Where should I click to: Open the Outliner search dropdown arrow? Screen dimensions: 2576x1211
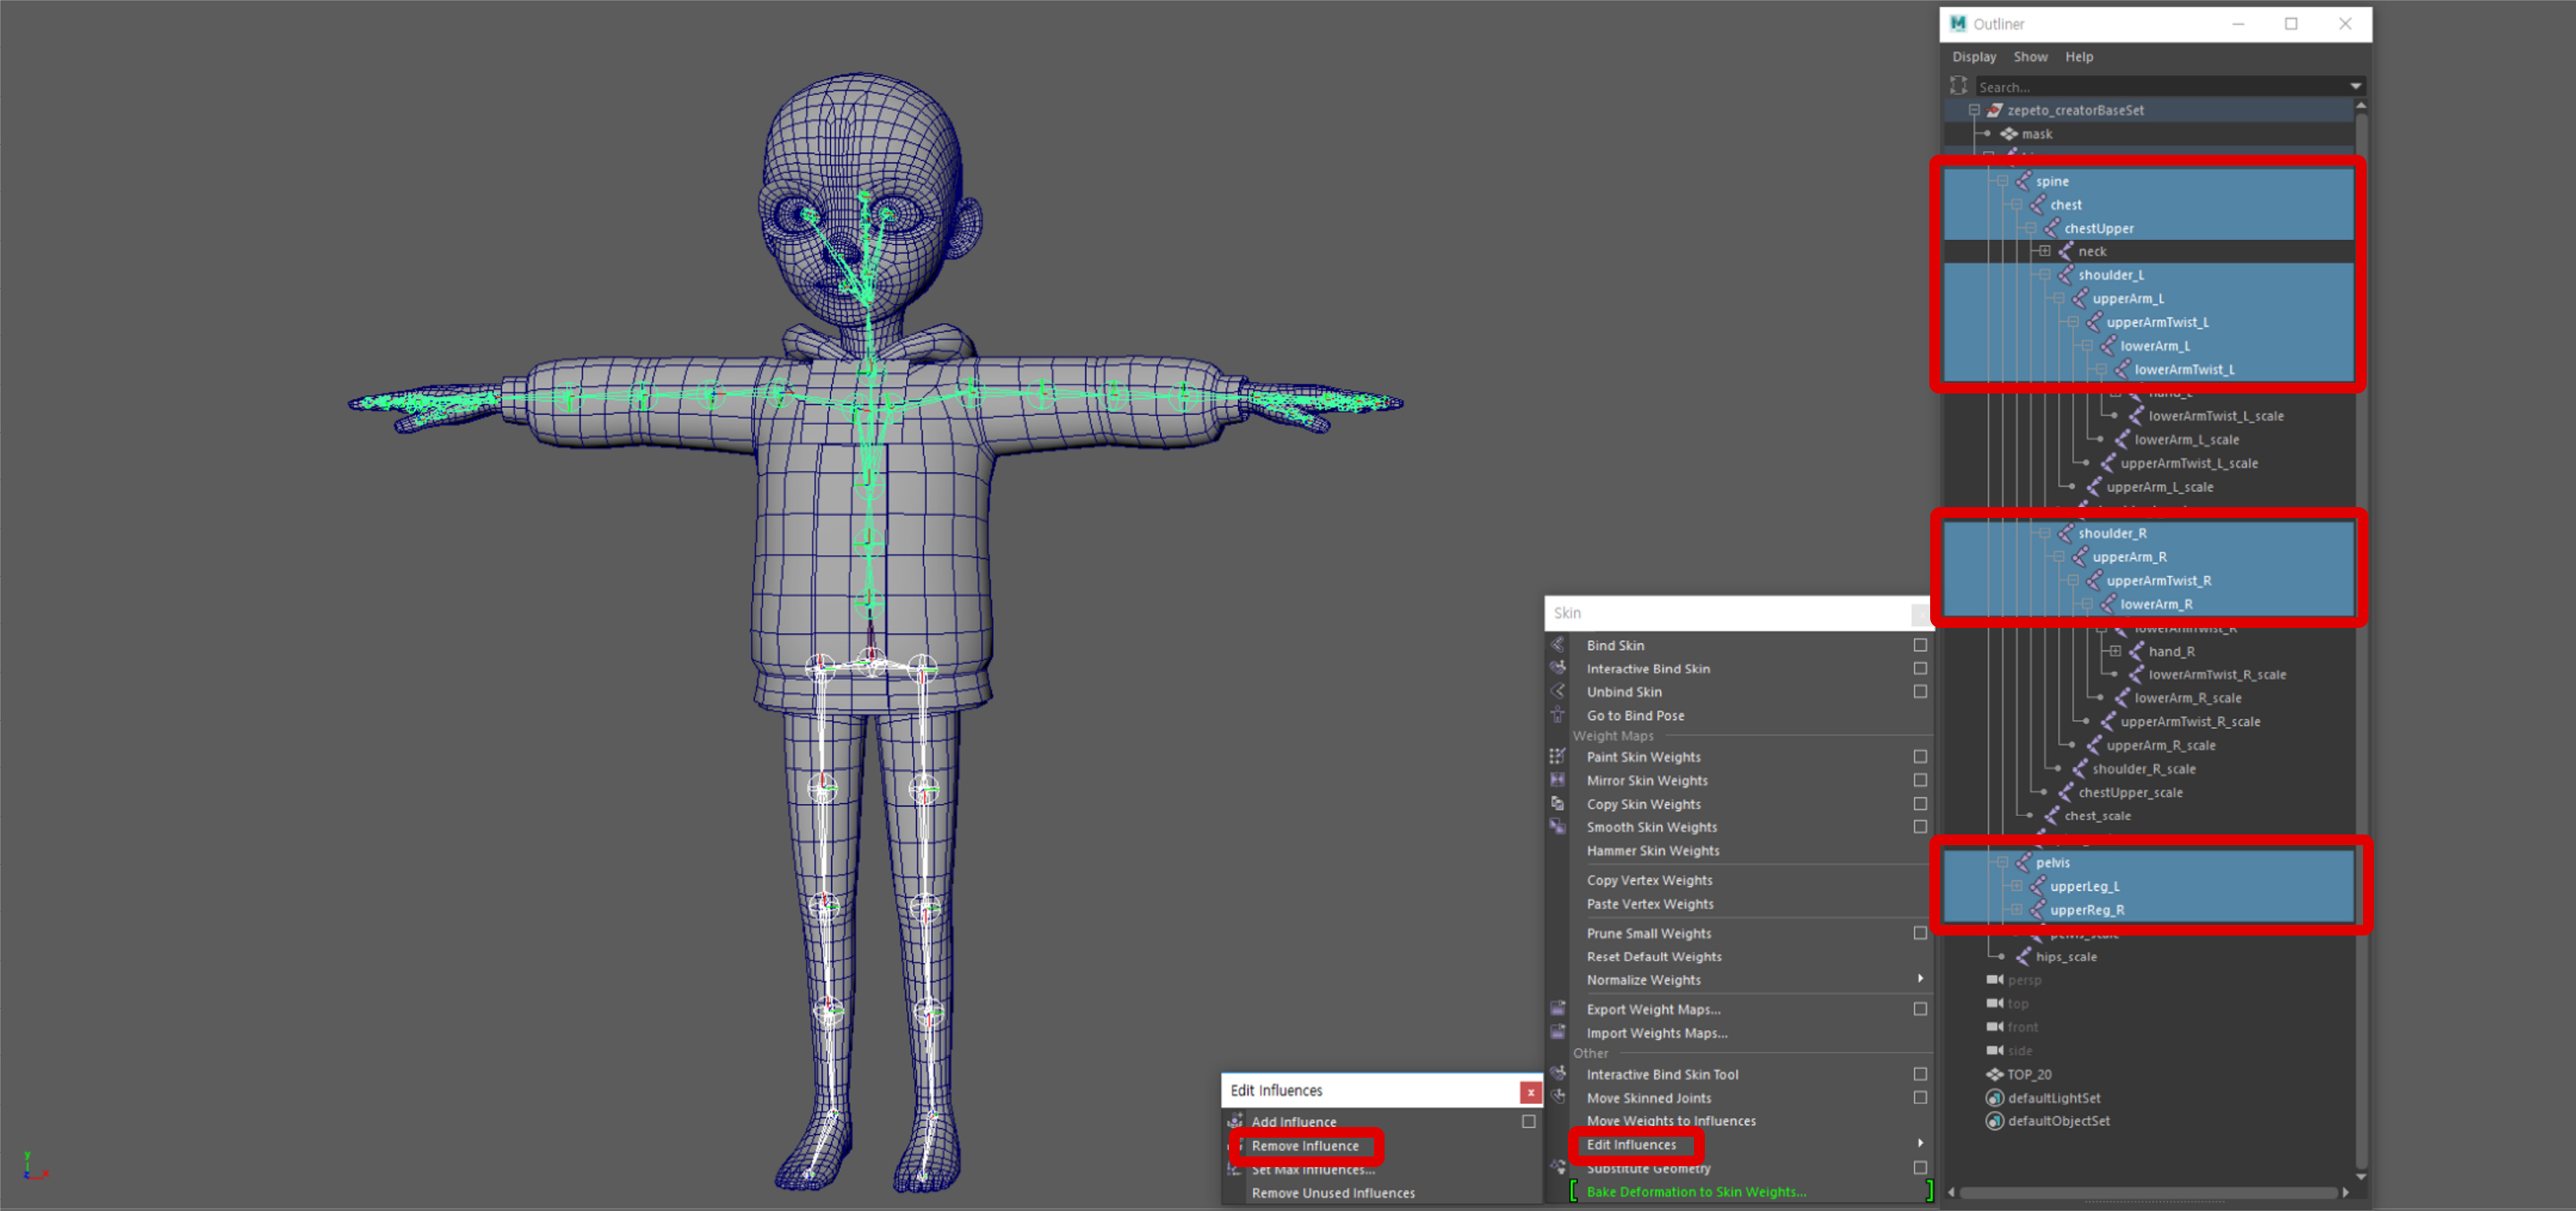point(2355,86)
